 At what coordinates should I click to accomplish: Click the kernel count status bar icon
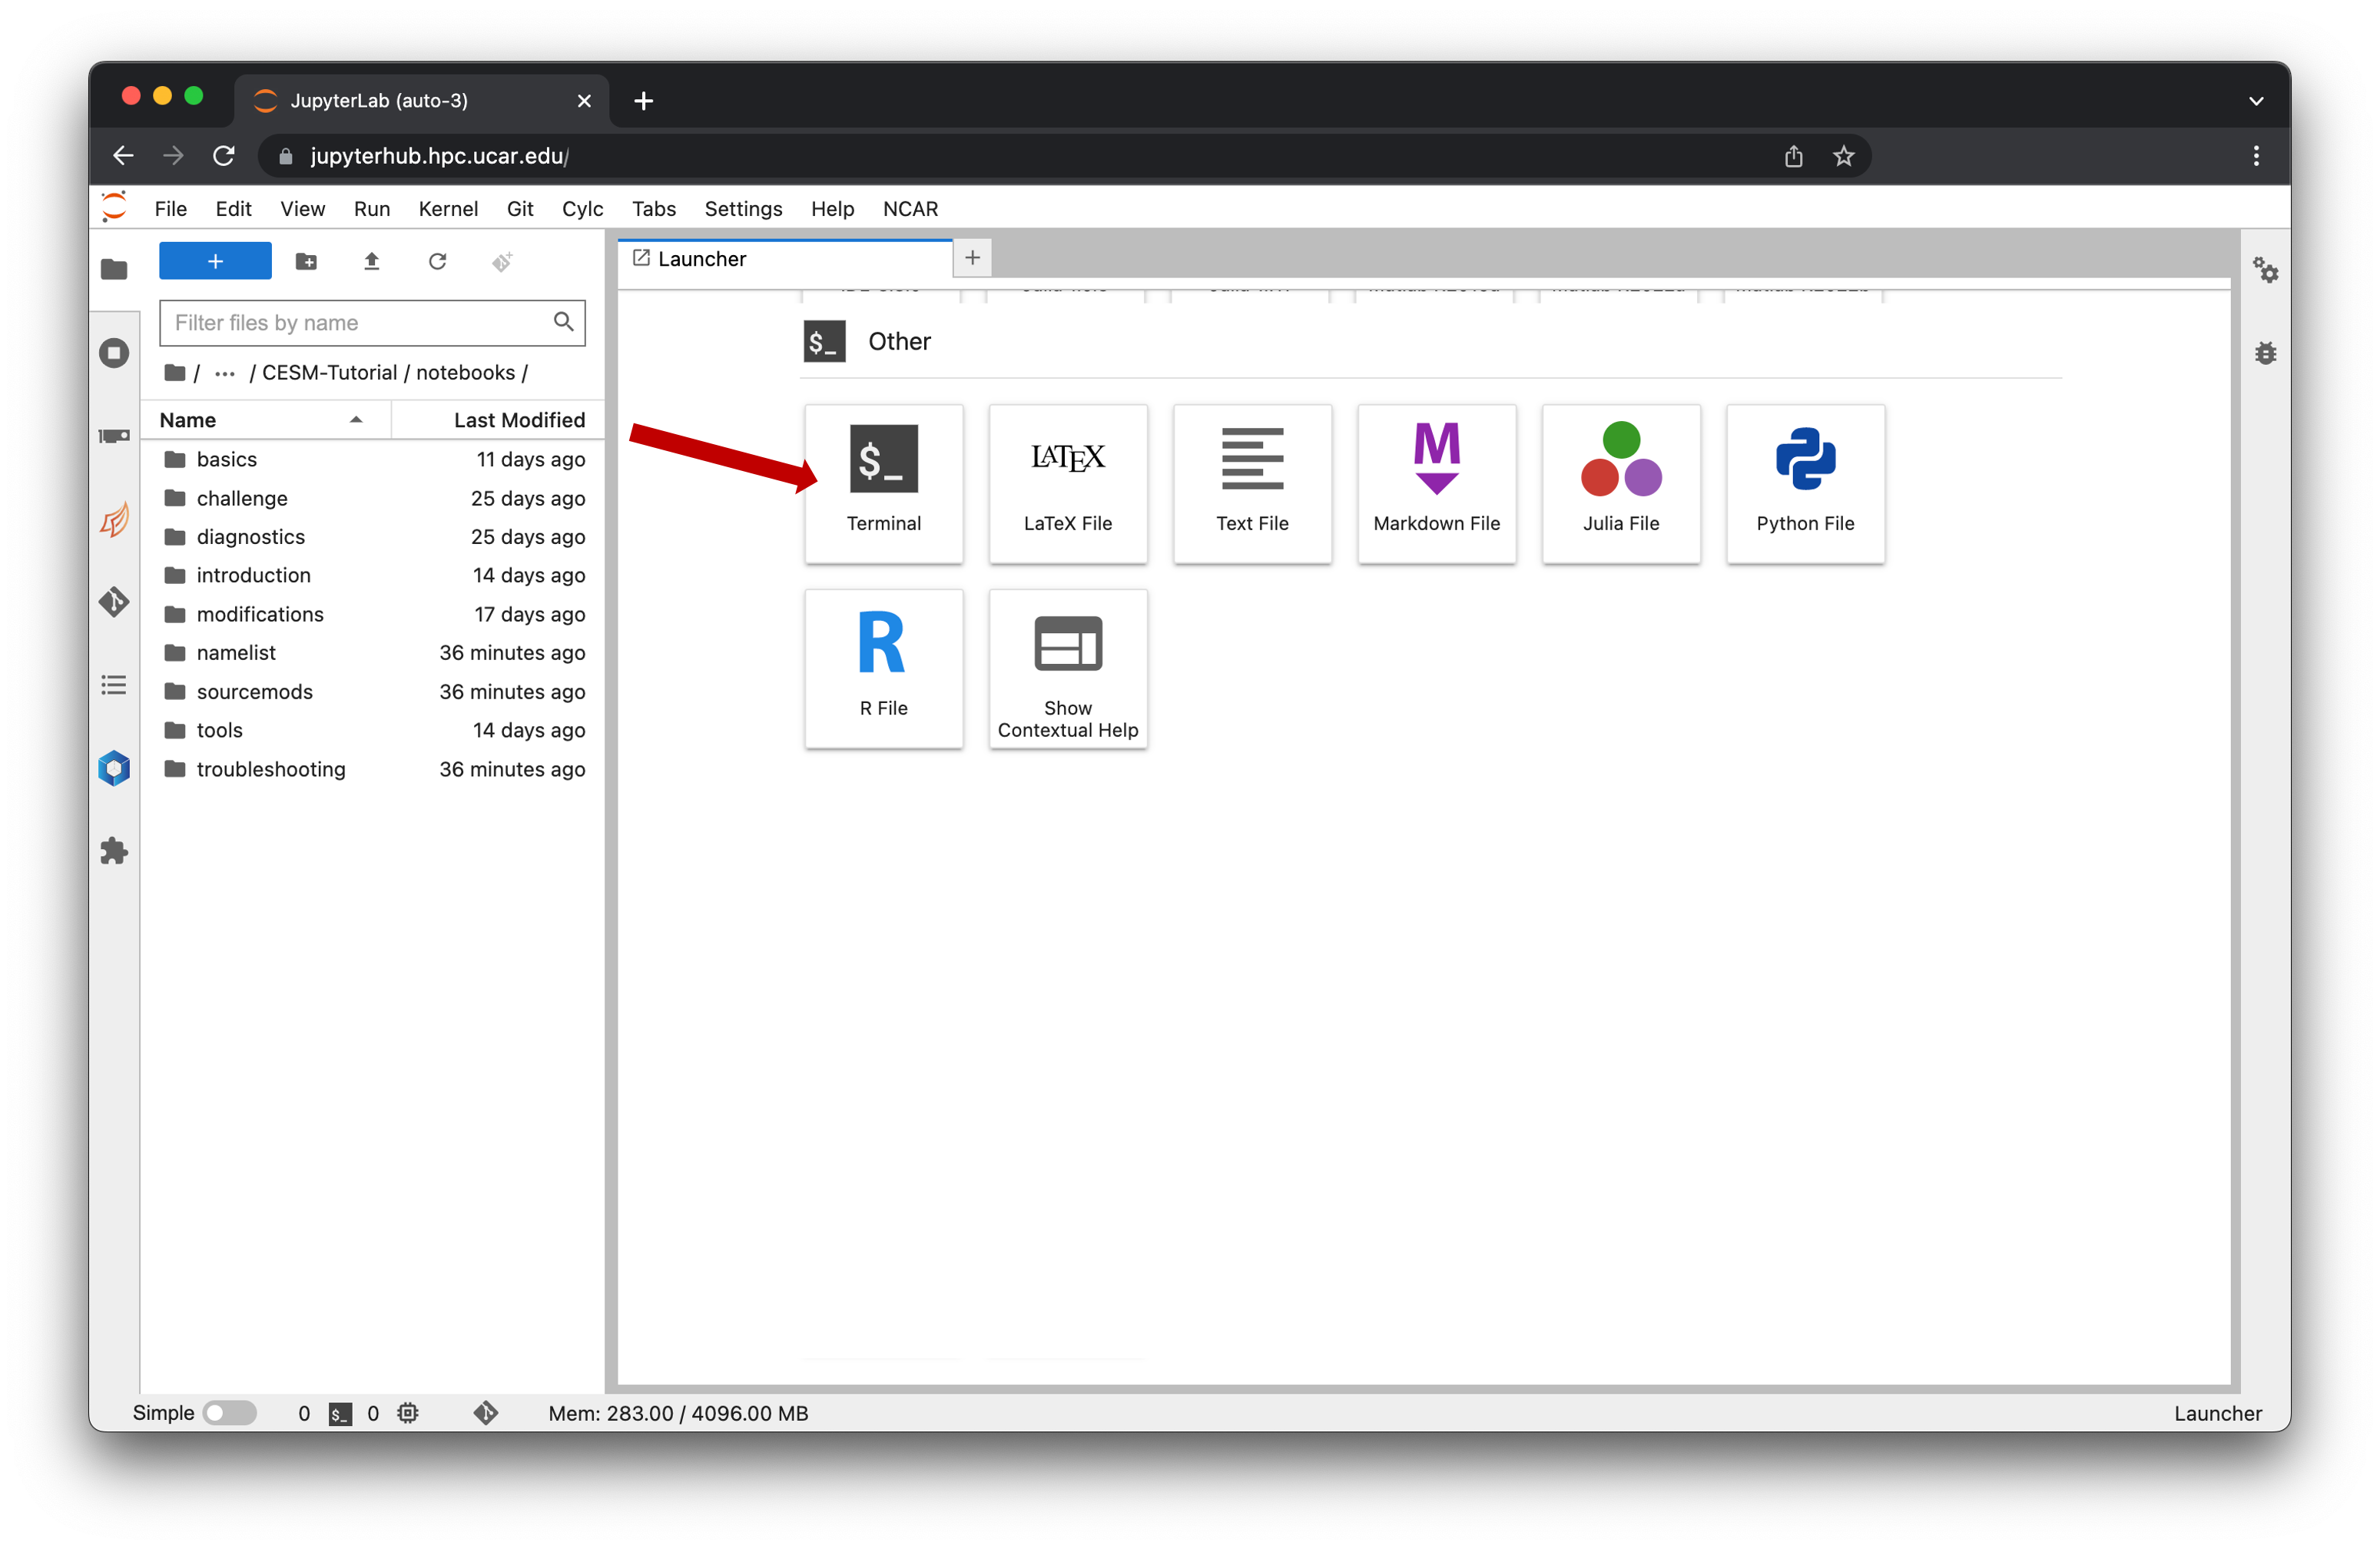pos(408,1413)
